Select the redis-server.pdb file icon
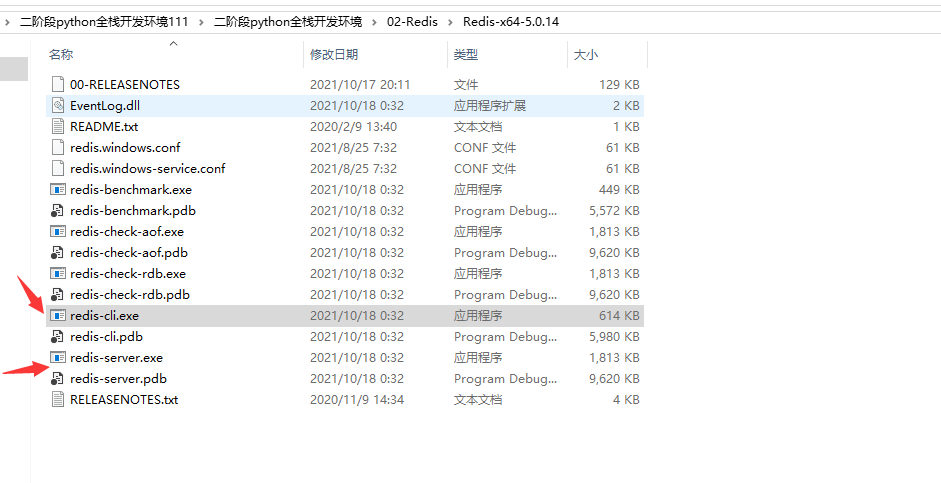 pyautogui.click(x=58, y=379)
